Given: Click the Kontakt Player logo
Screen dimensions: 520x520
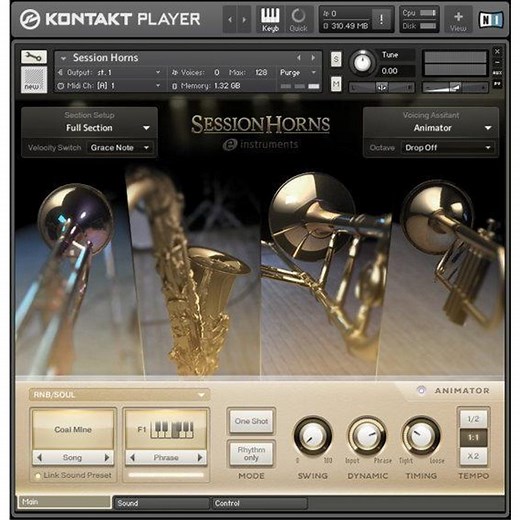Looking at the screenshot, I should (110, 19).
